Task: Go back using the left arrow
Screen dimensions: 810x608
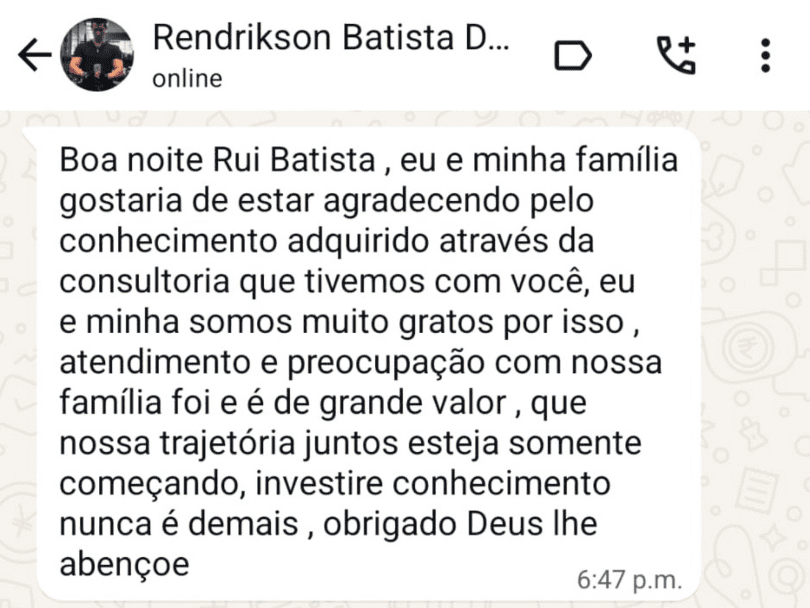Action: (x=34, y=56)
